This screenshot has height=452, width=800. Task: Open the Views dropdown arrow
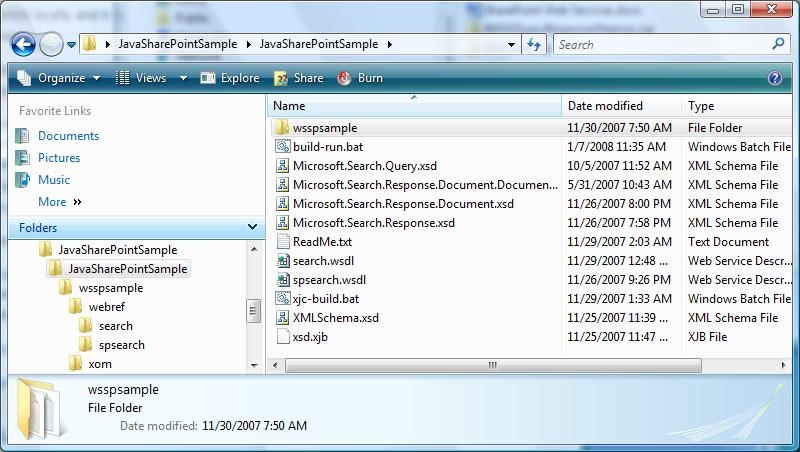point(183,78)
